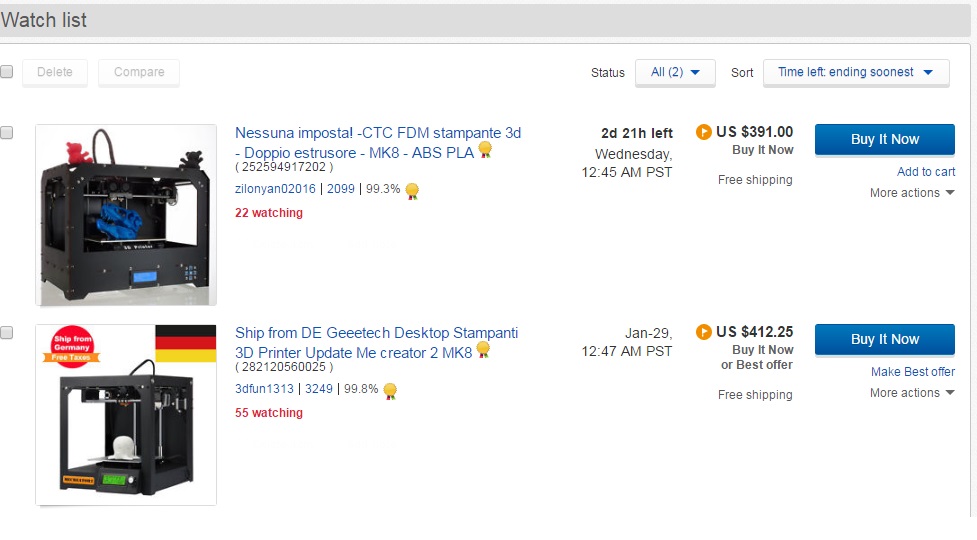Click the Compare button
977x540 pixels.
click(139, 72)
